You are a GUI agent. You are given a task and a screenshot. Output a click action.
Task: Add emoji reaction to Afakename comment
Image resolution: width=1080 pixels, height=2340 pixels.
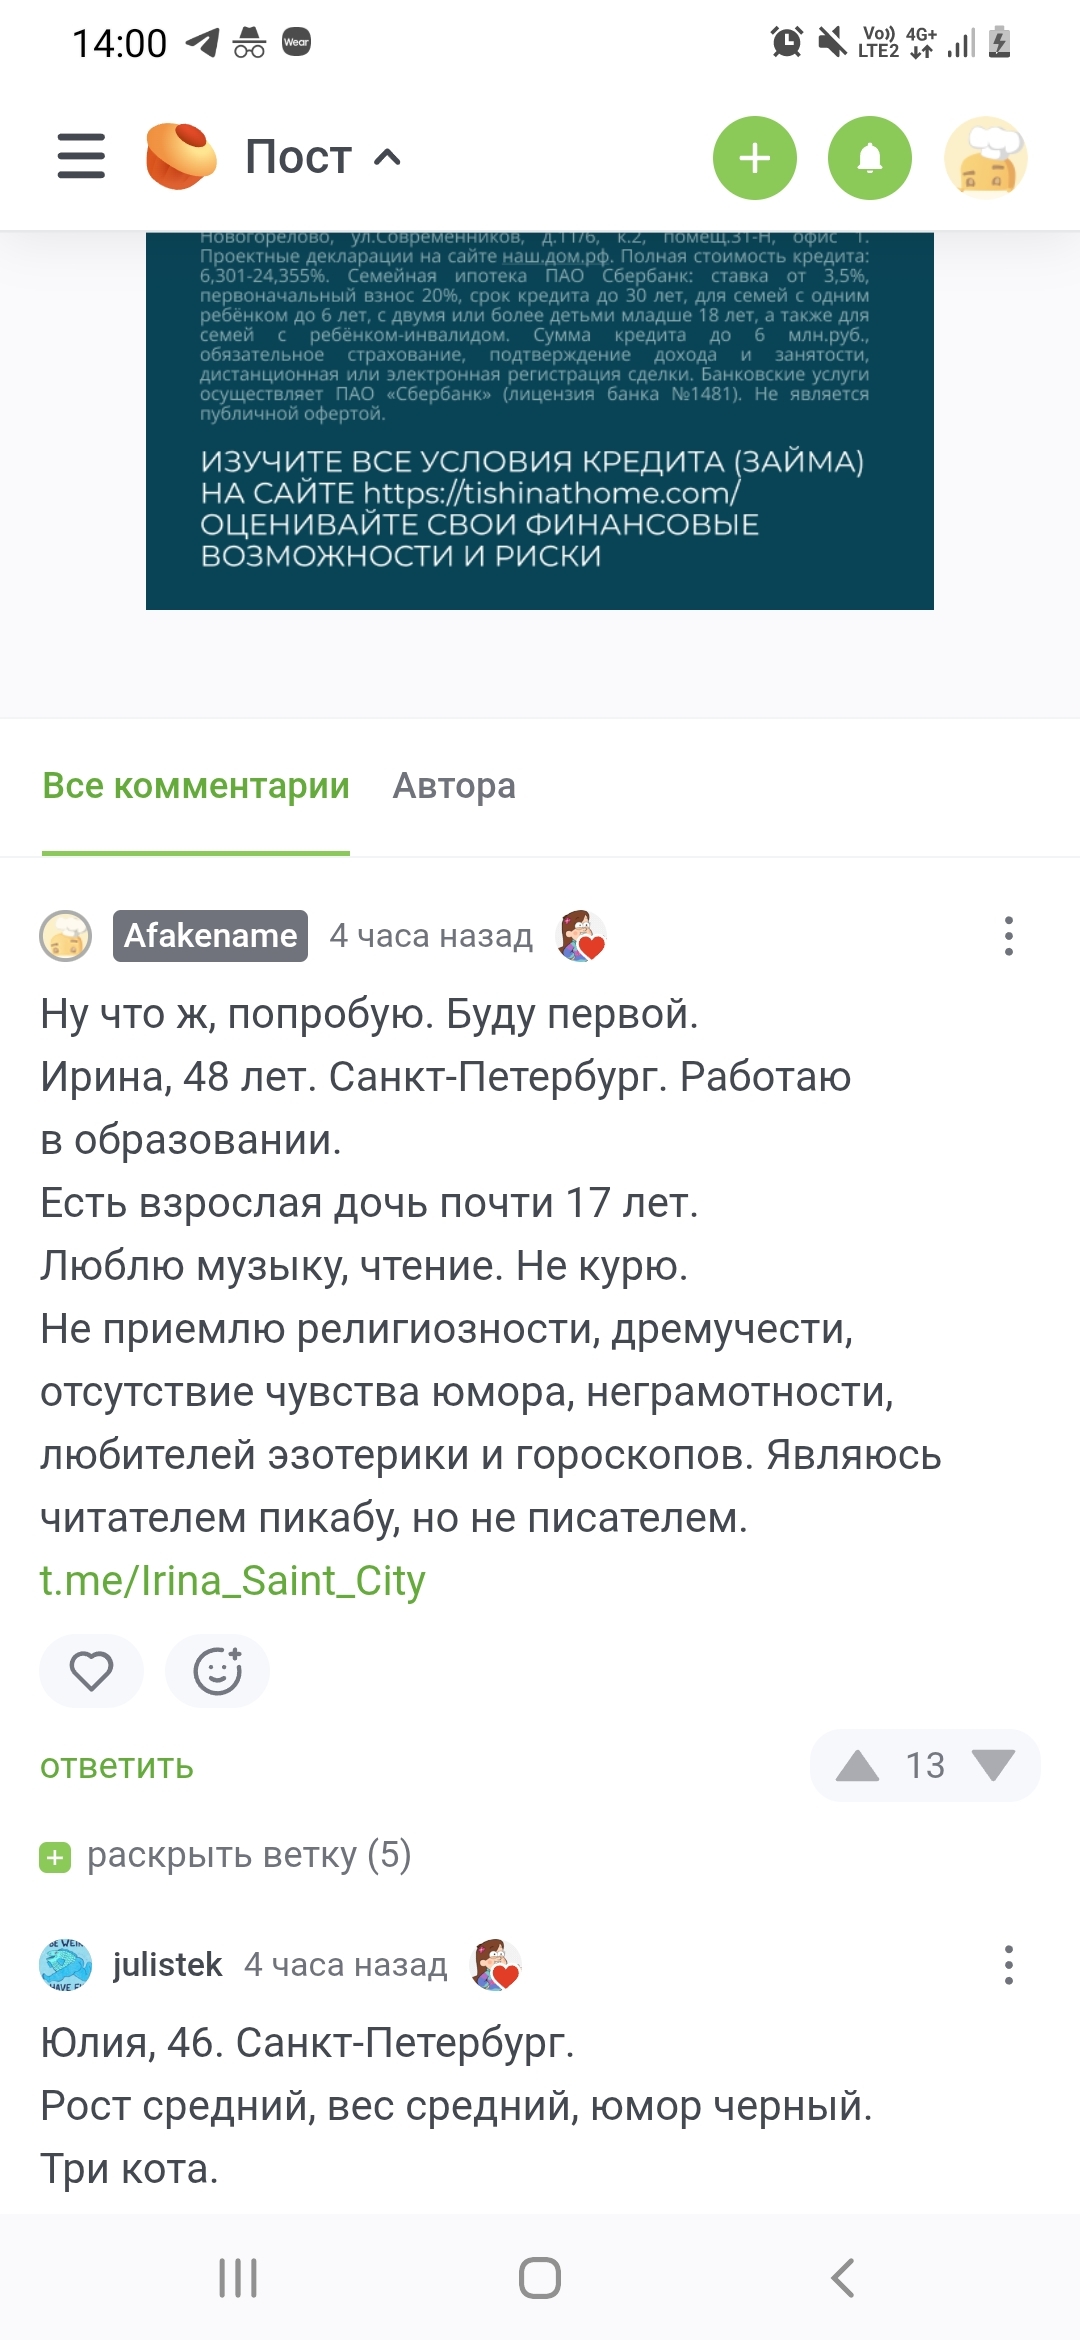[217, 1671]
